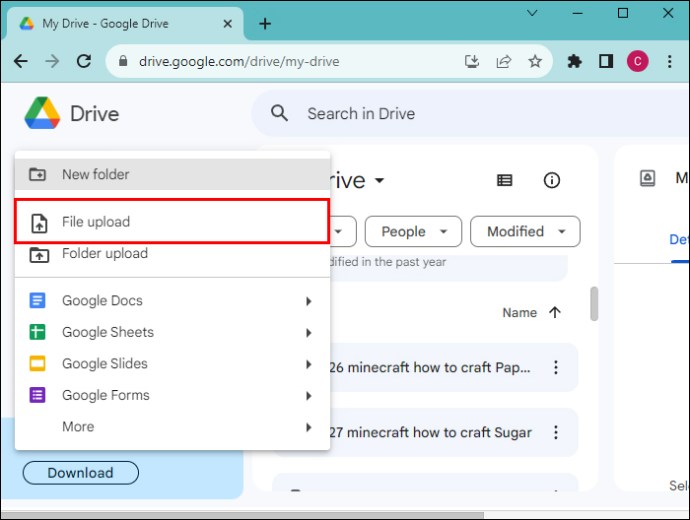Open the Modified filter dropdown
690x520 pixels.
(x=525, y=231)
